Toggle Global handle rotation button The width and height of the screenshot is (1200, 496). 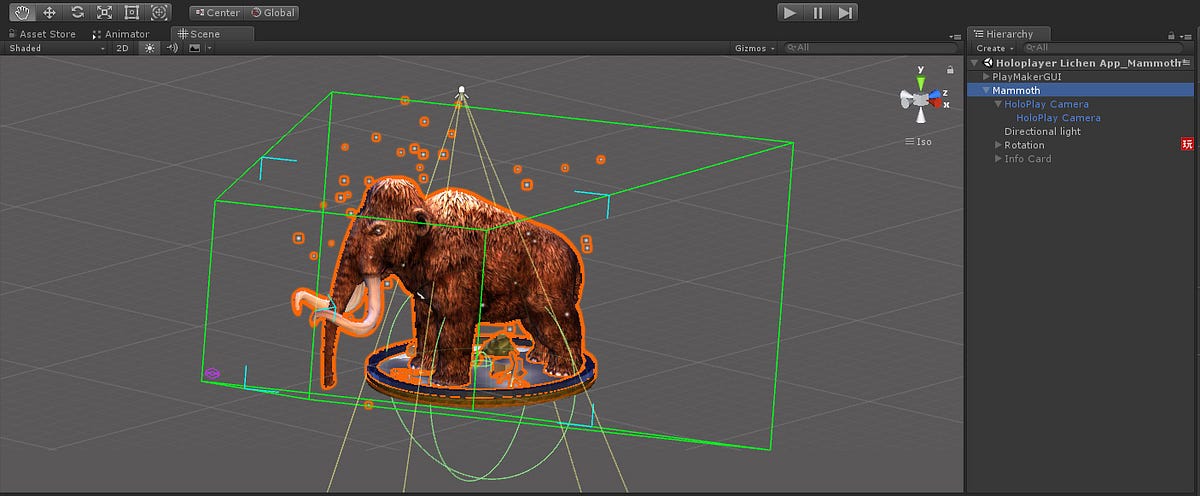pos(272,13)
